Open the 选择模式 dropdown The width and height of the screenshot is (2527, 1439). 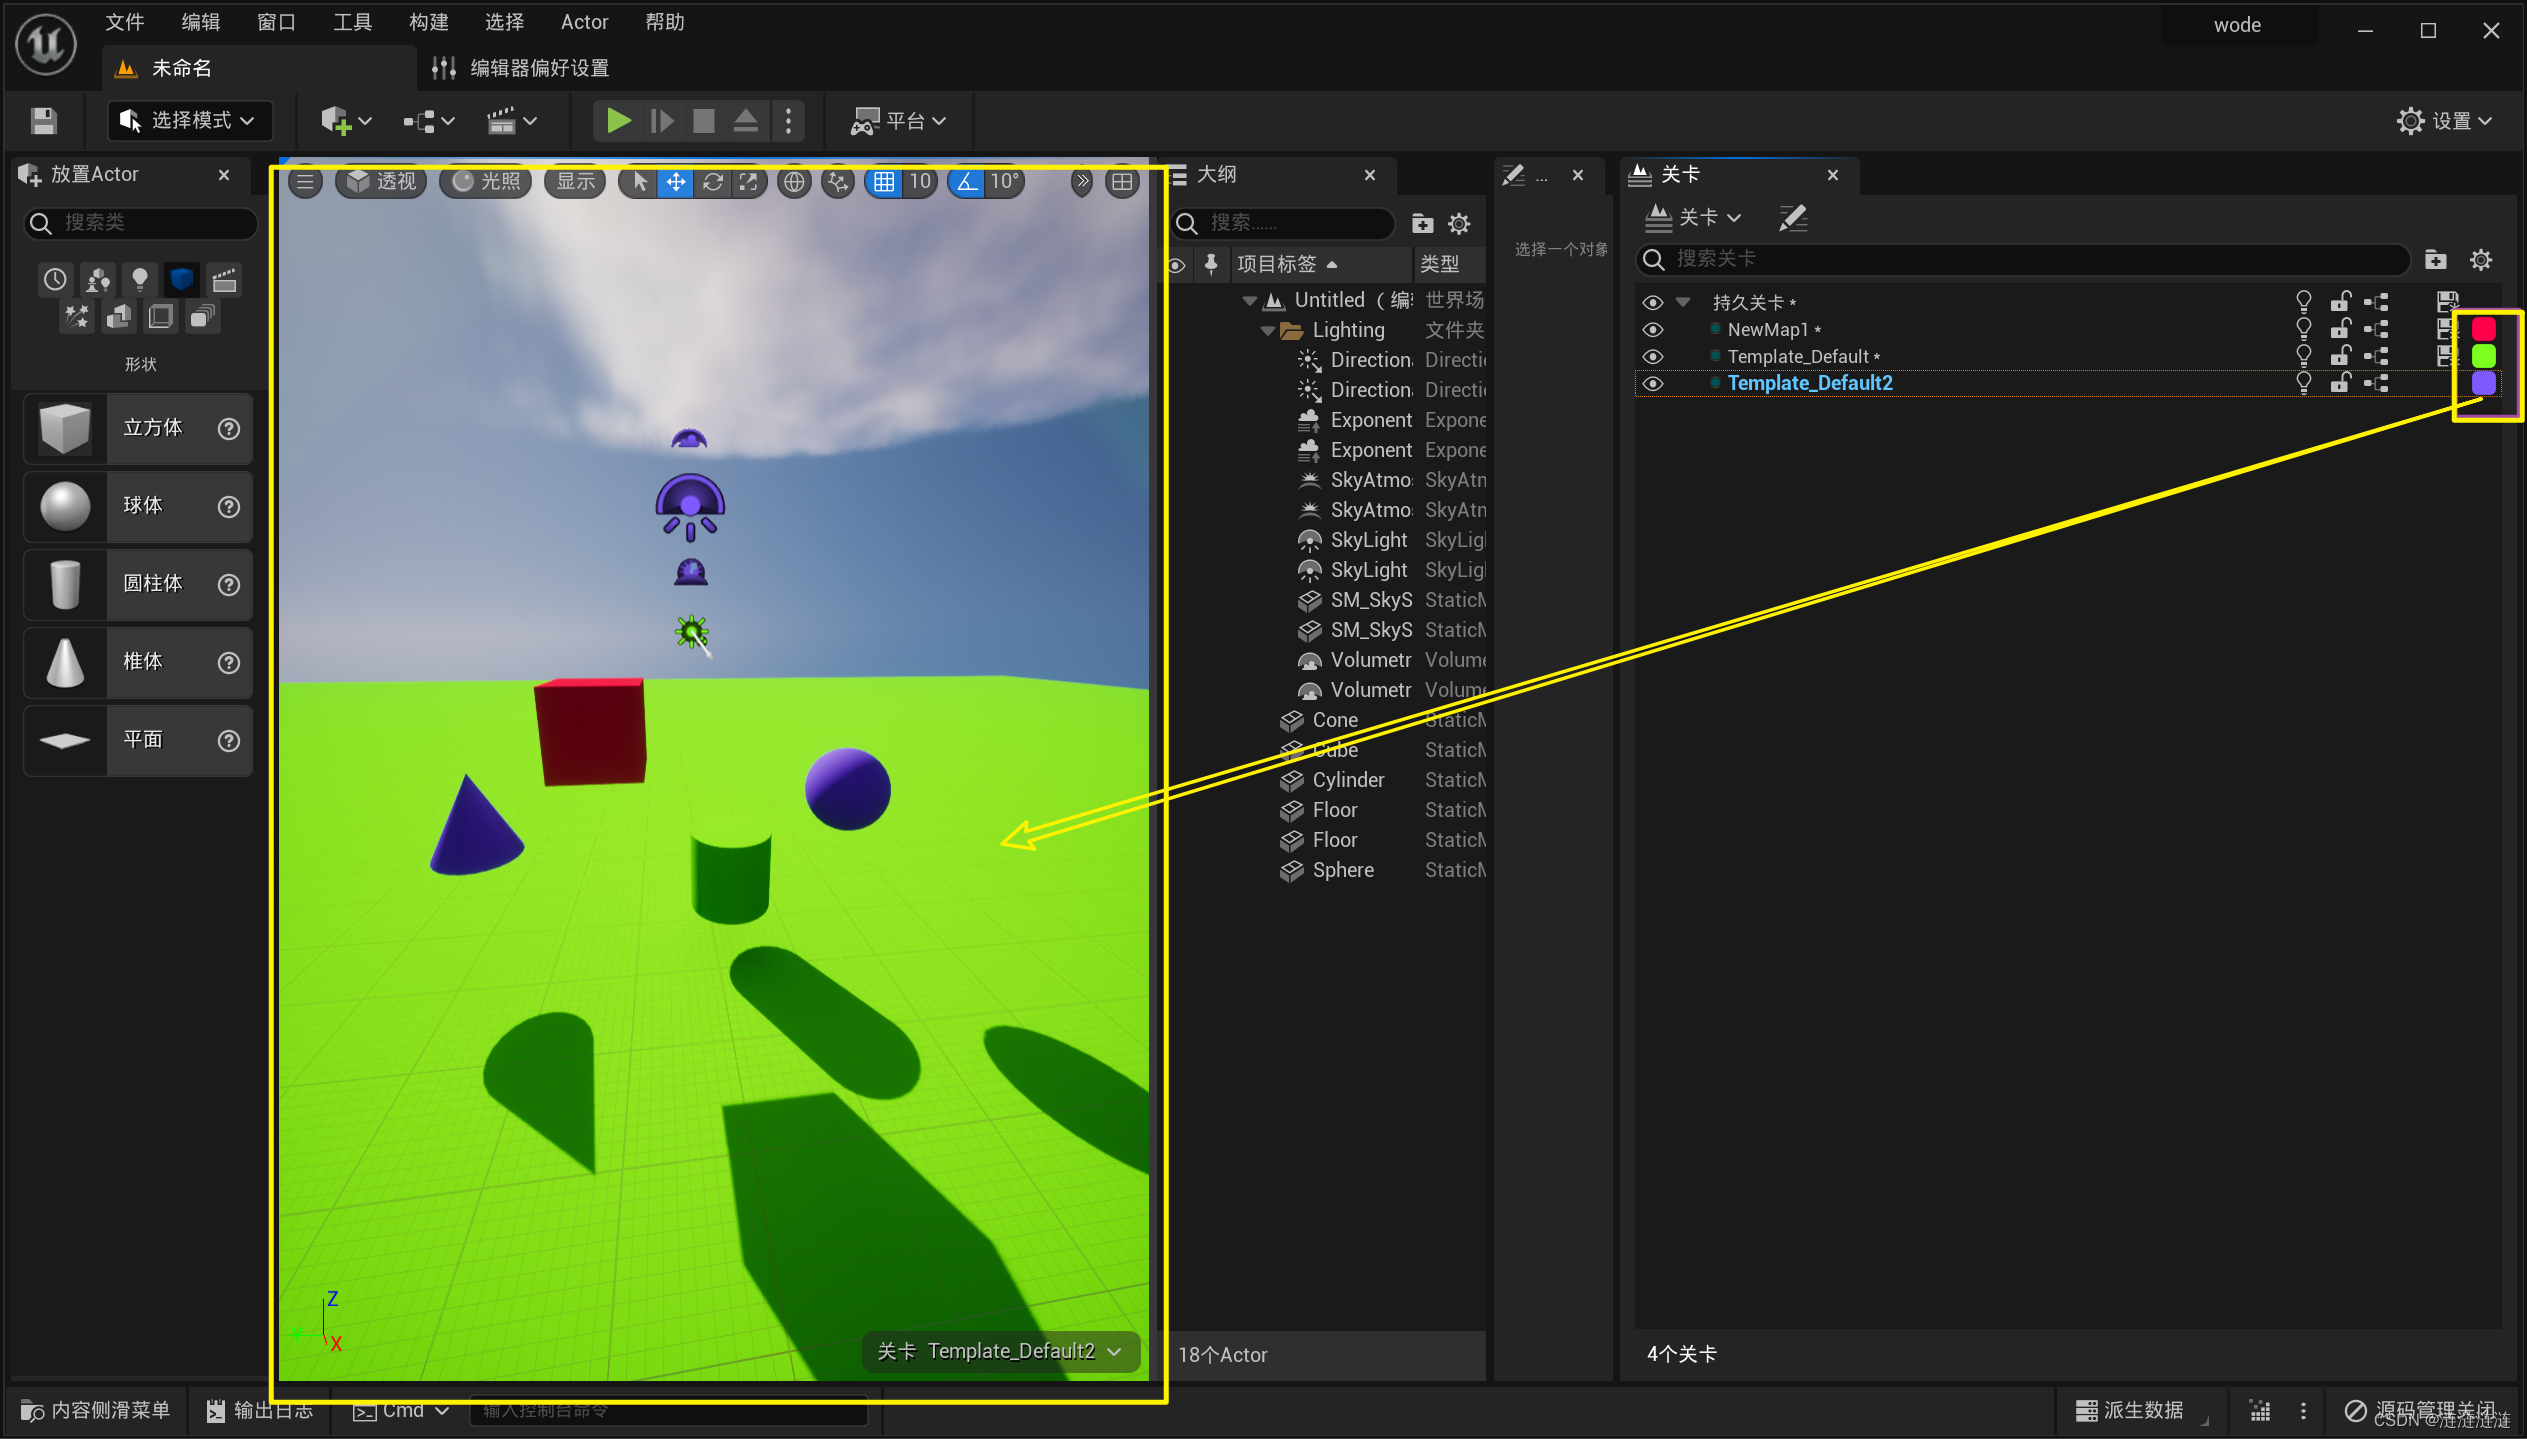coord(189,121)
